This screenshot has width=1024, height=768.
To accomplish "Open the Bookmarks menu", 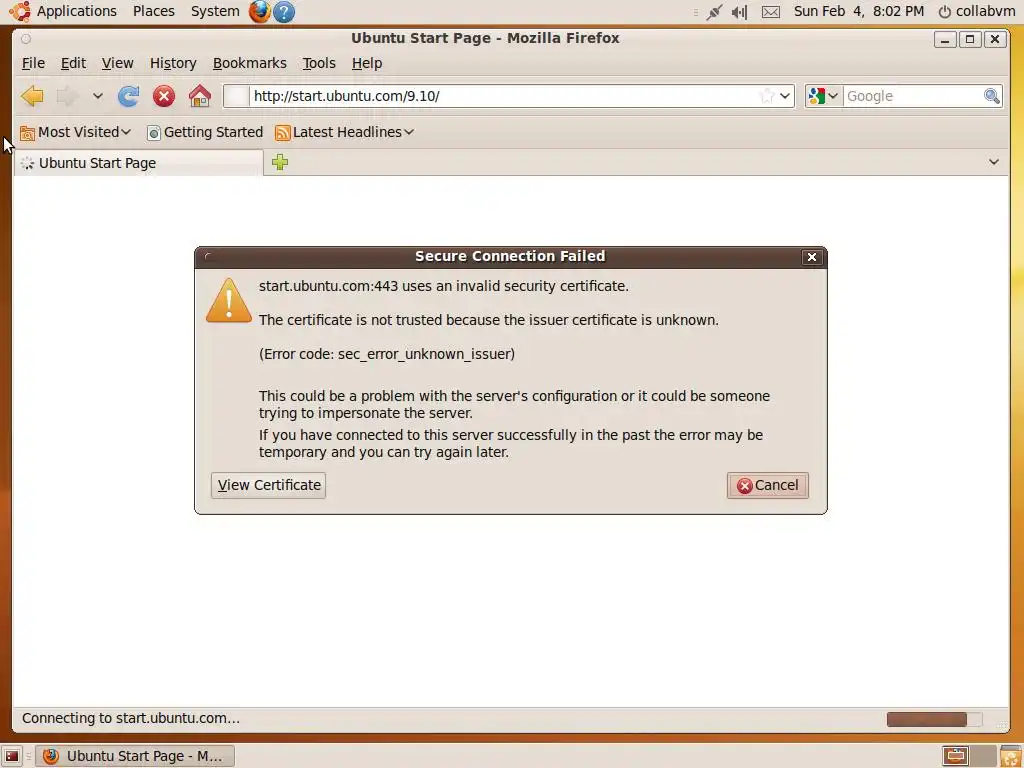I will tap(249, 63).
